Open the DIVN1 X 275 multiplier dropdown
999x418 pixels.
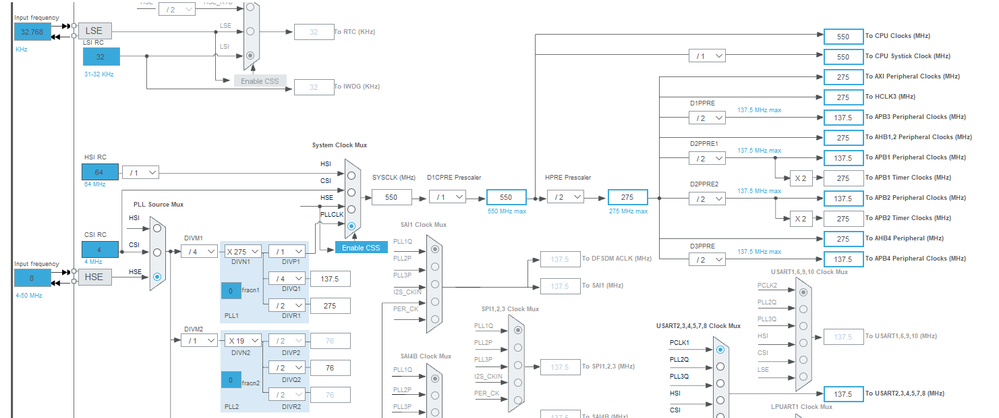pyautogui.click(x=242, y=252)
